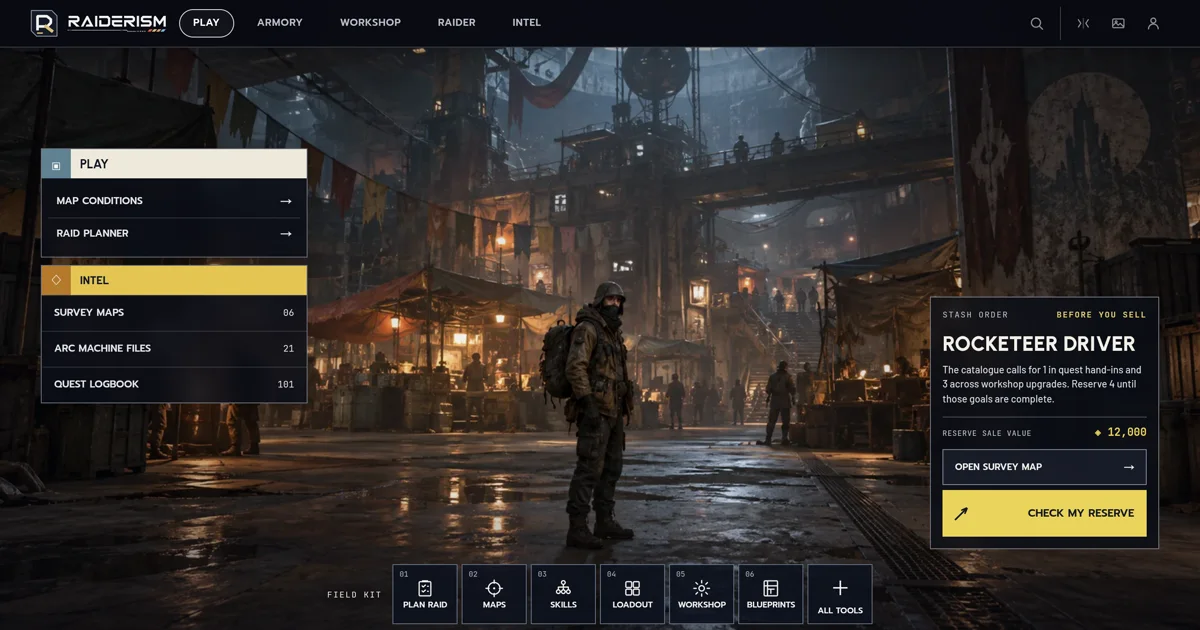Screen dimensions: 1200x630
Task: Open Maps crosshair tool
Action: point(494,594)
